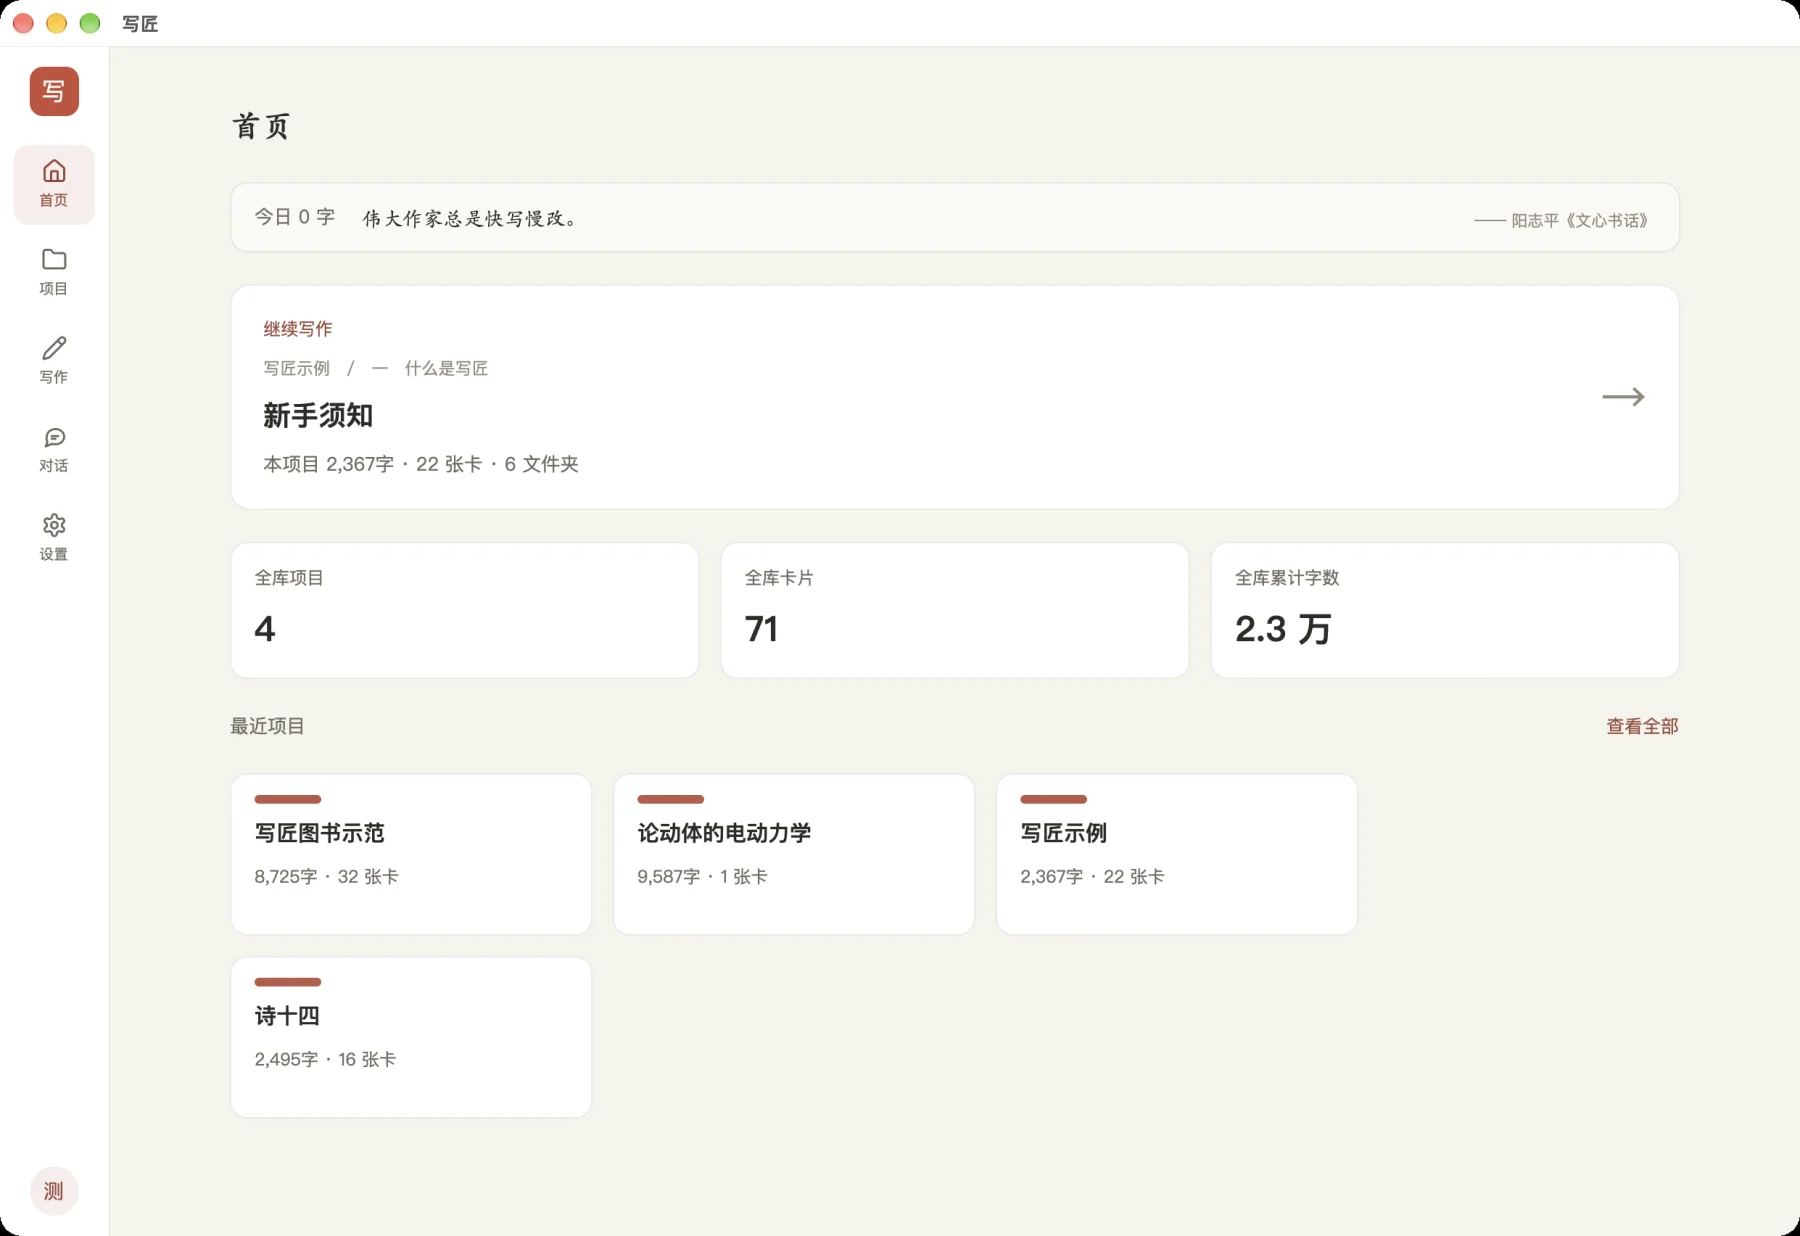
Task: Click the 全库累计字数 stat card
Action: (x=1445, y=610)
